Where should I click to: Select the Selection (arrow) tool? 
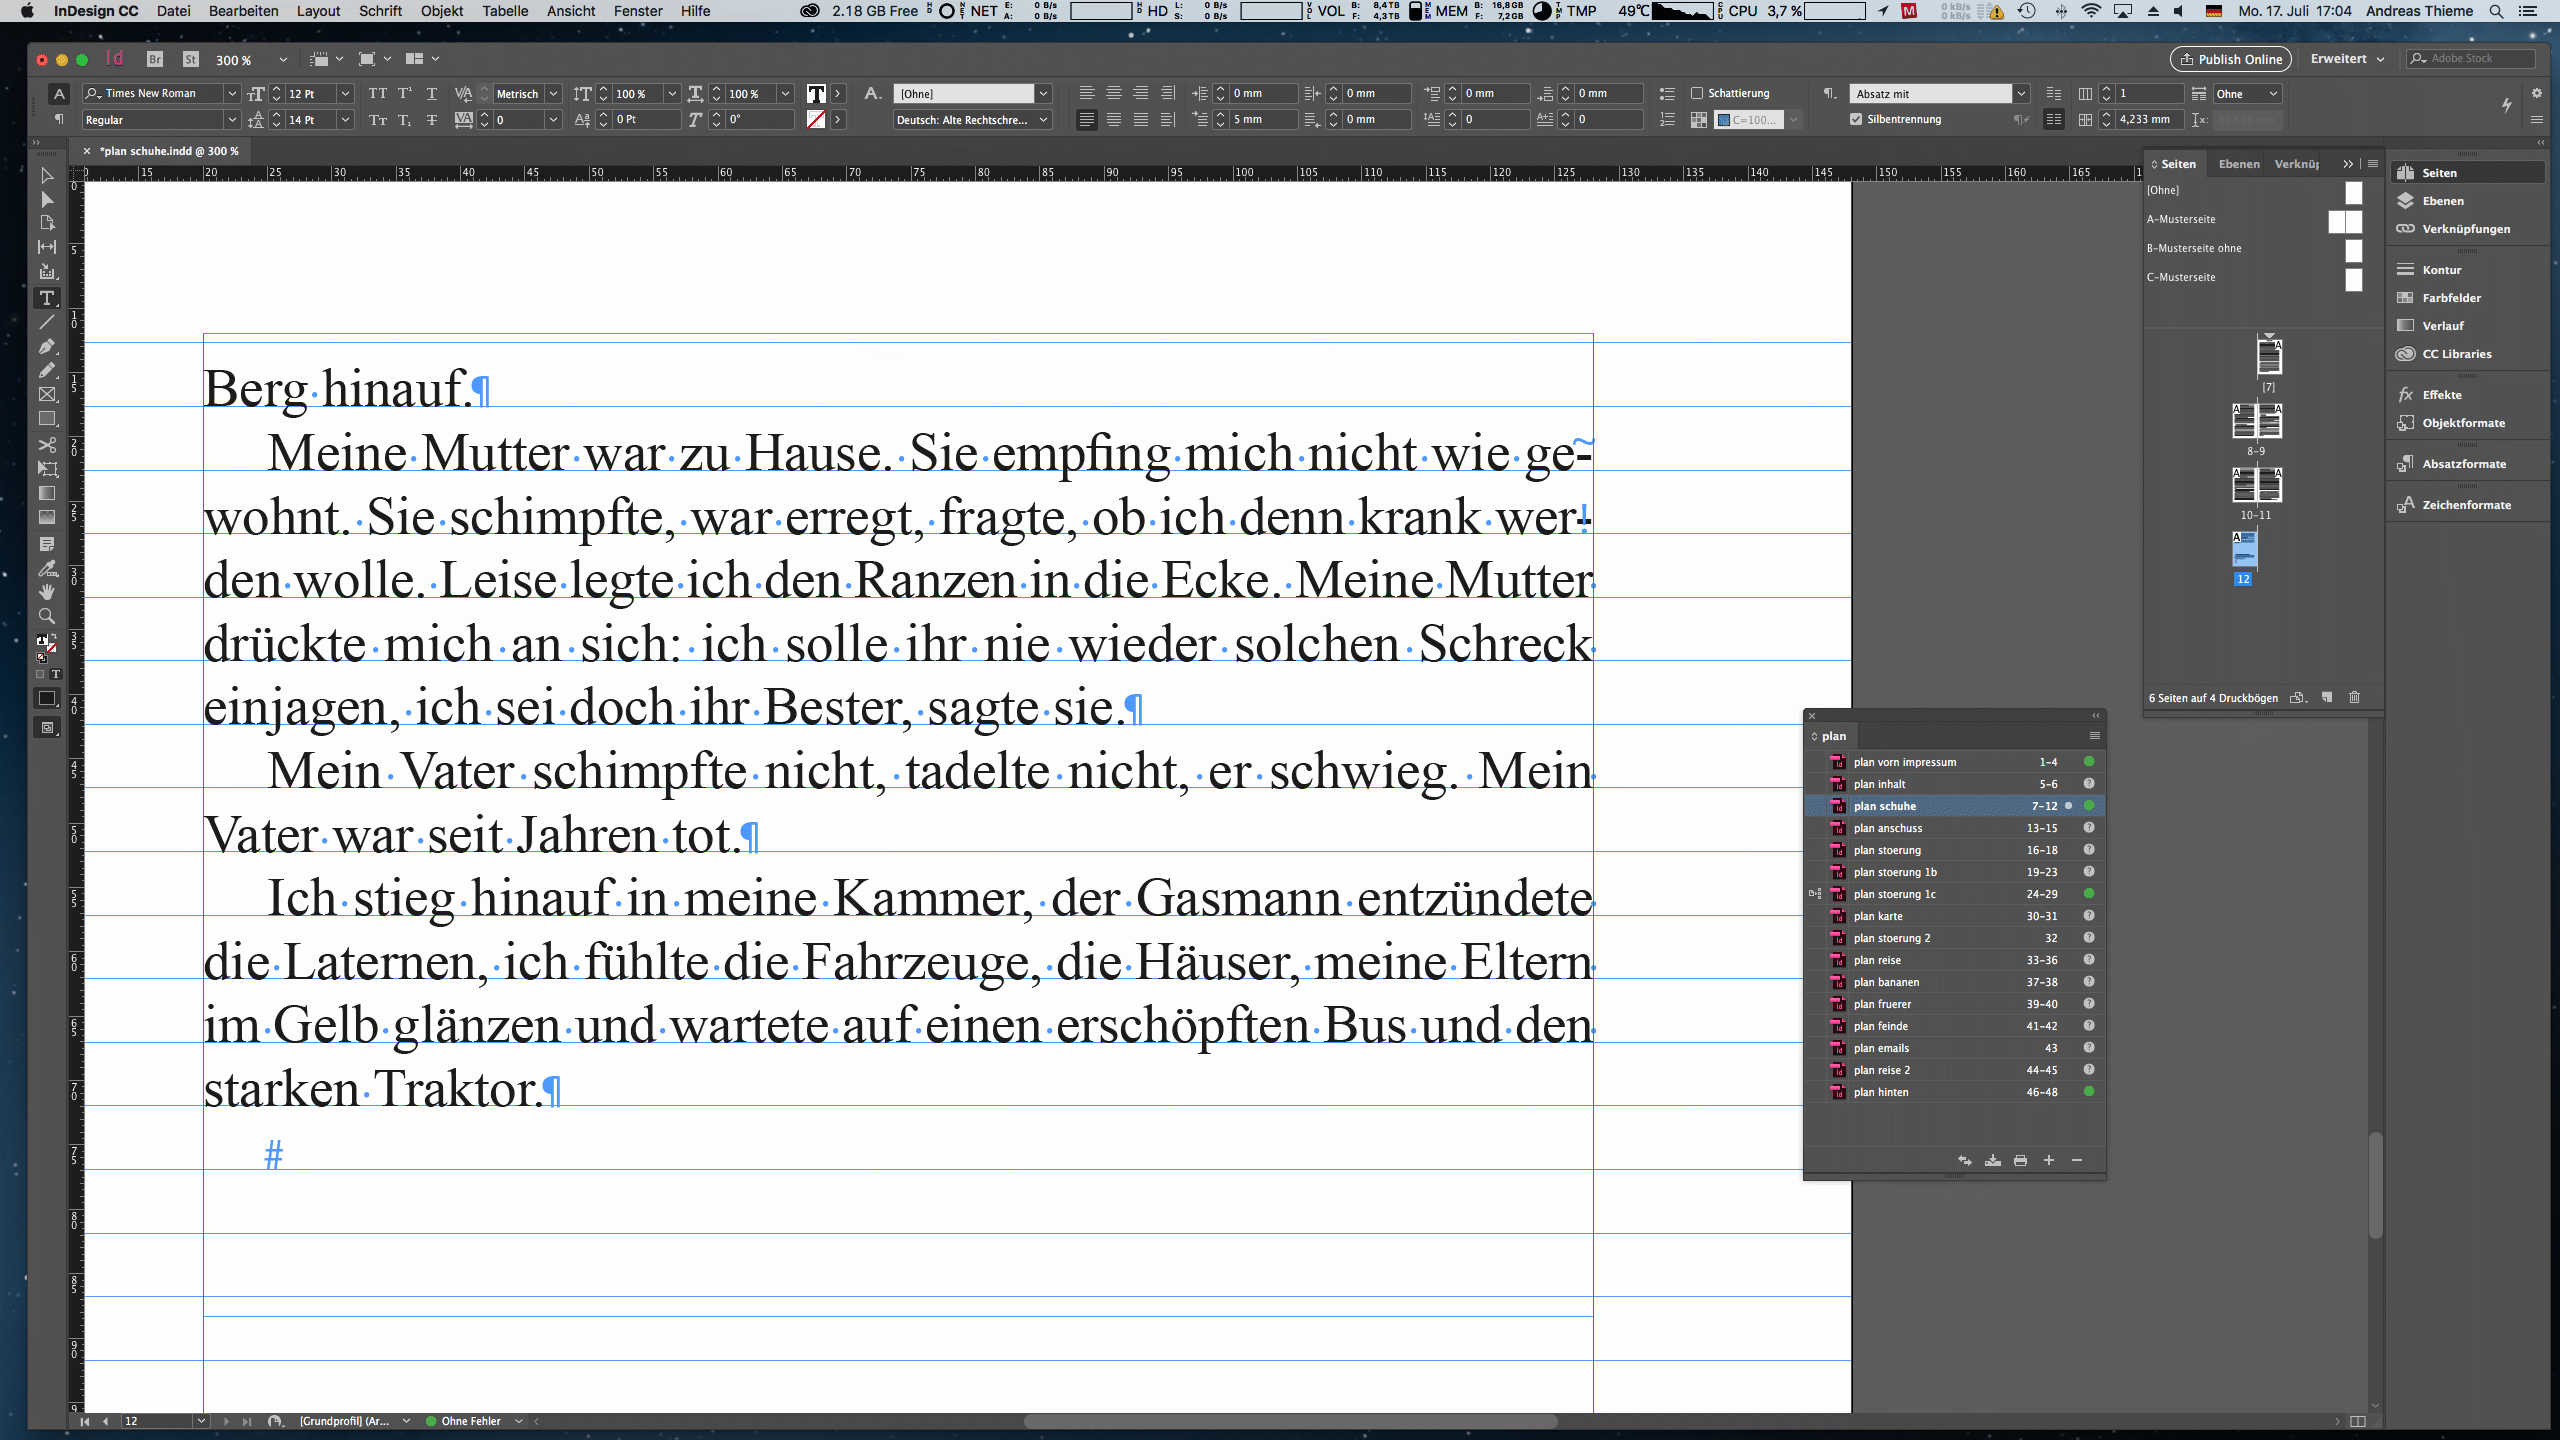46,175
